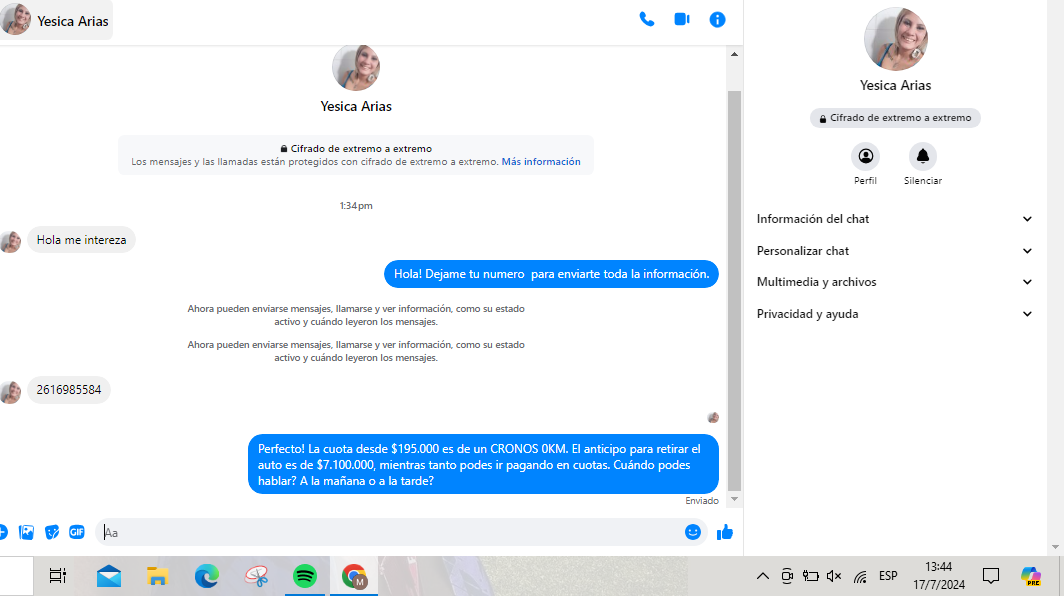Send a thumbs-up like
Viewport: 1064px width, 596px height.
pyautogui.click(x=725, y=532)
